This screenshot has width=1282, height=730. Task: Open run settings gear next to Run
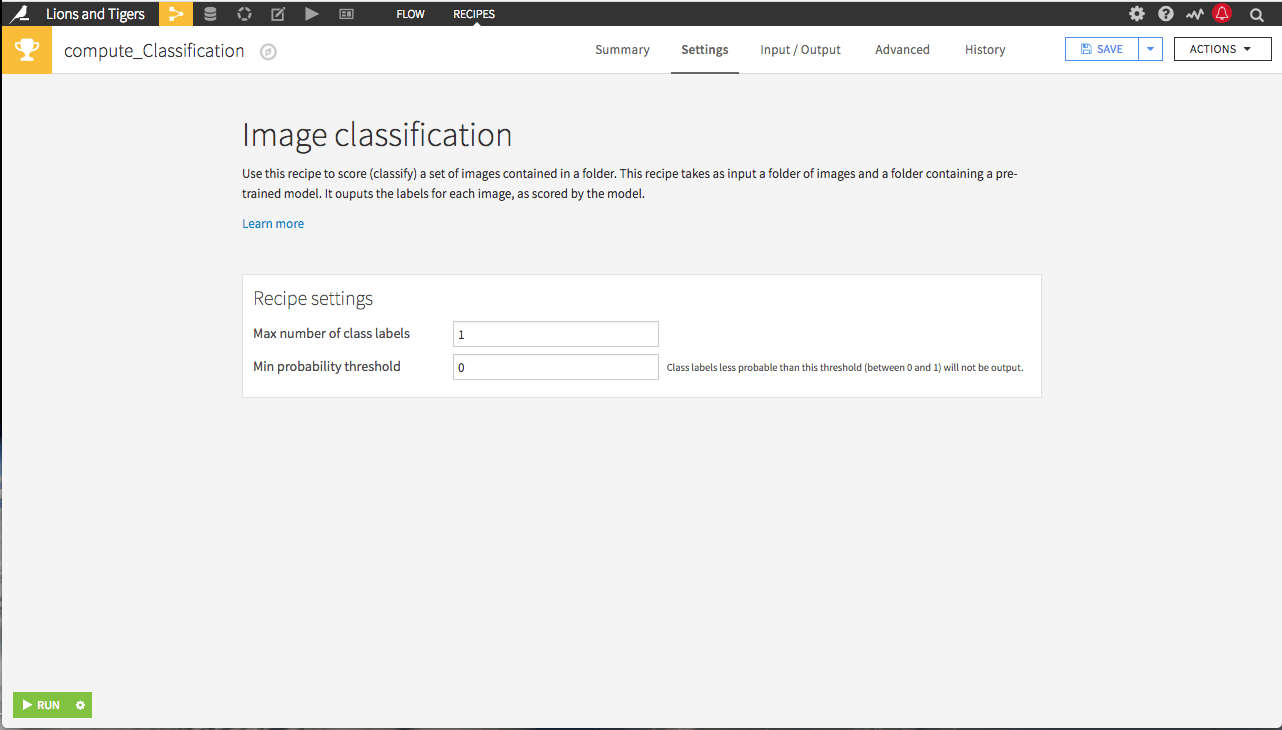(81, 705)
